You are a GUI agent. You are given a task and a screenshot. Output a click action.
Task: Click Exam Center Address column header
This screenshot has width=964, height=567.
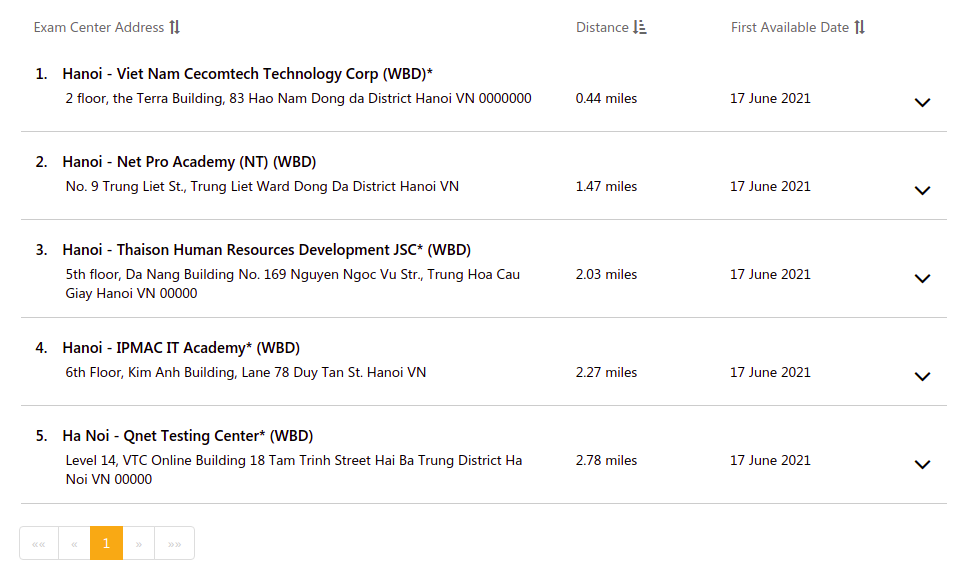coord(99,28)
